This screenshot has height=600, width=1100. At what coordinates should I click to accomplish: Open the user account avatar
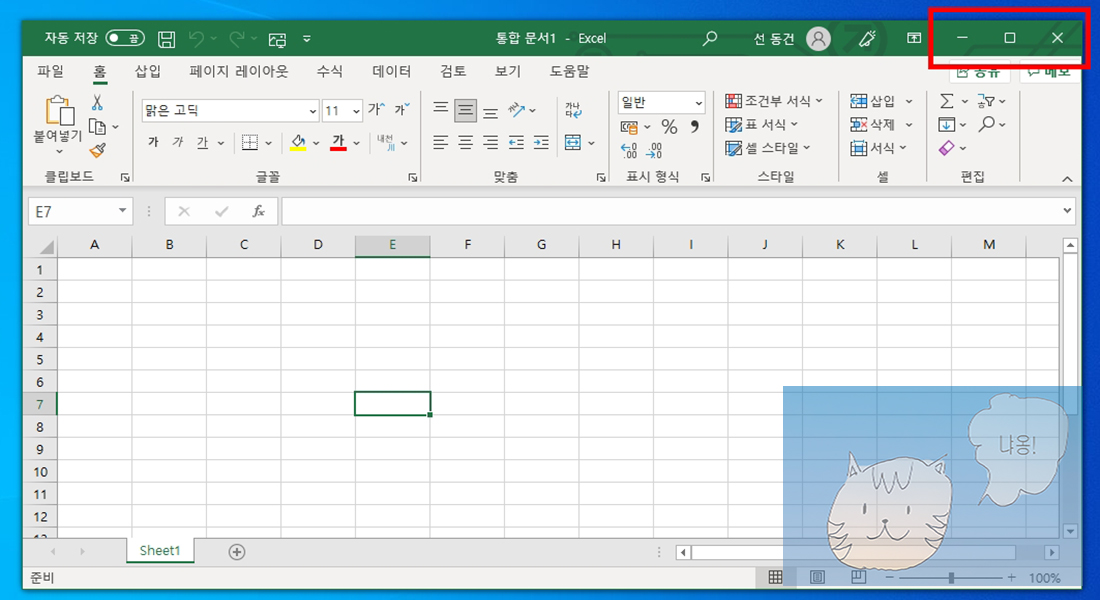(x=818, y=38)
